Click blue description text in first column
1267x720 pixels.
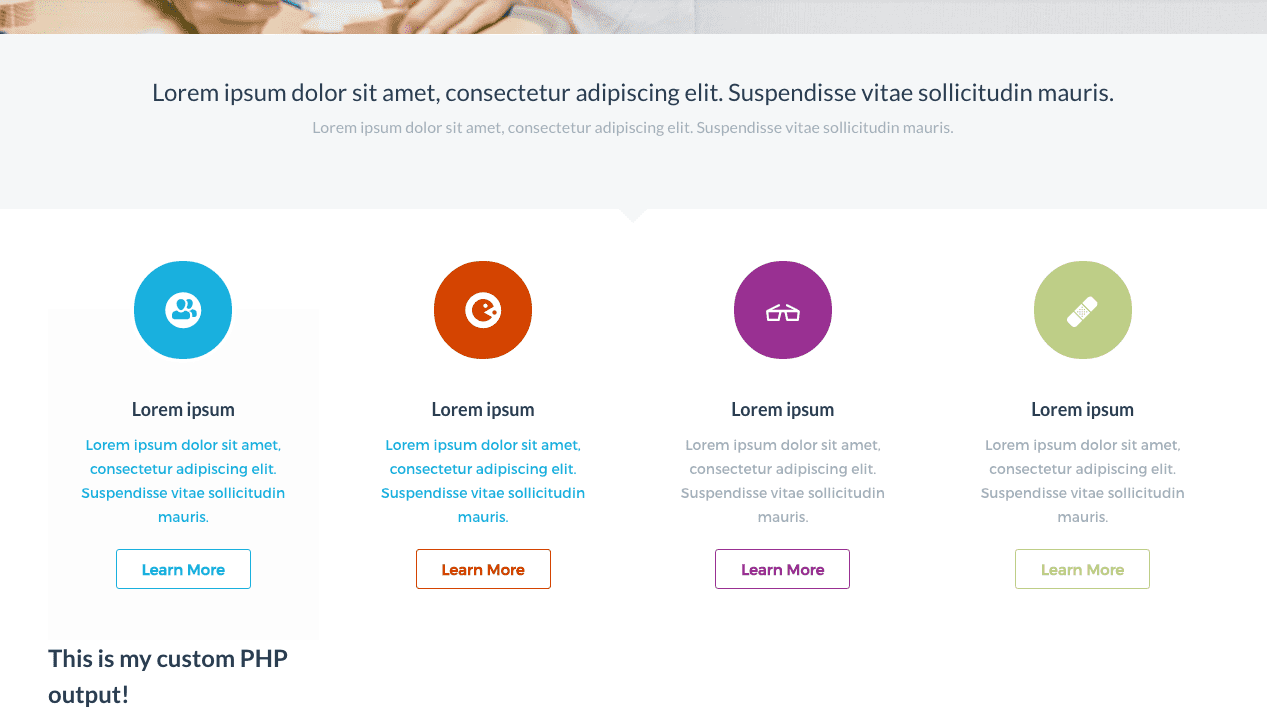183,481
